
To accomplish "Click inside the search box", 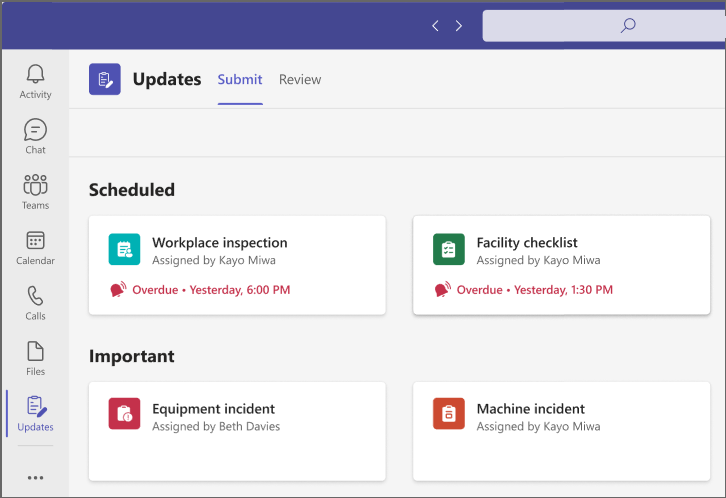I will tap(604, 25).
